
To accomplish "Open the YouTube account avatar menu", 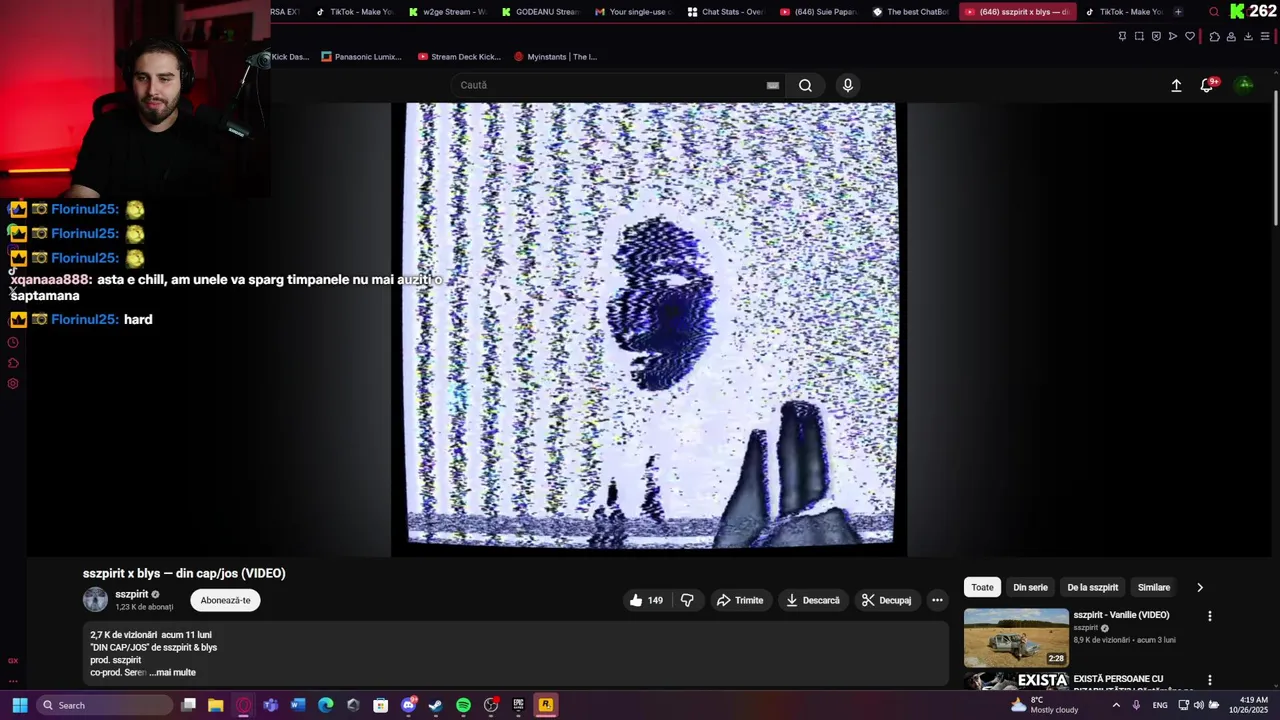I will [x=1245, y=85].
